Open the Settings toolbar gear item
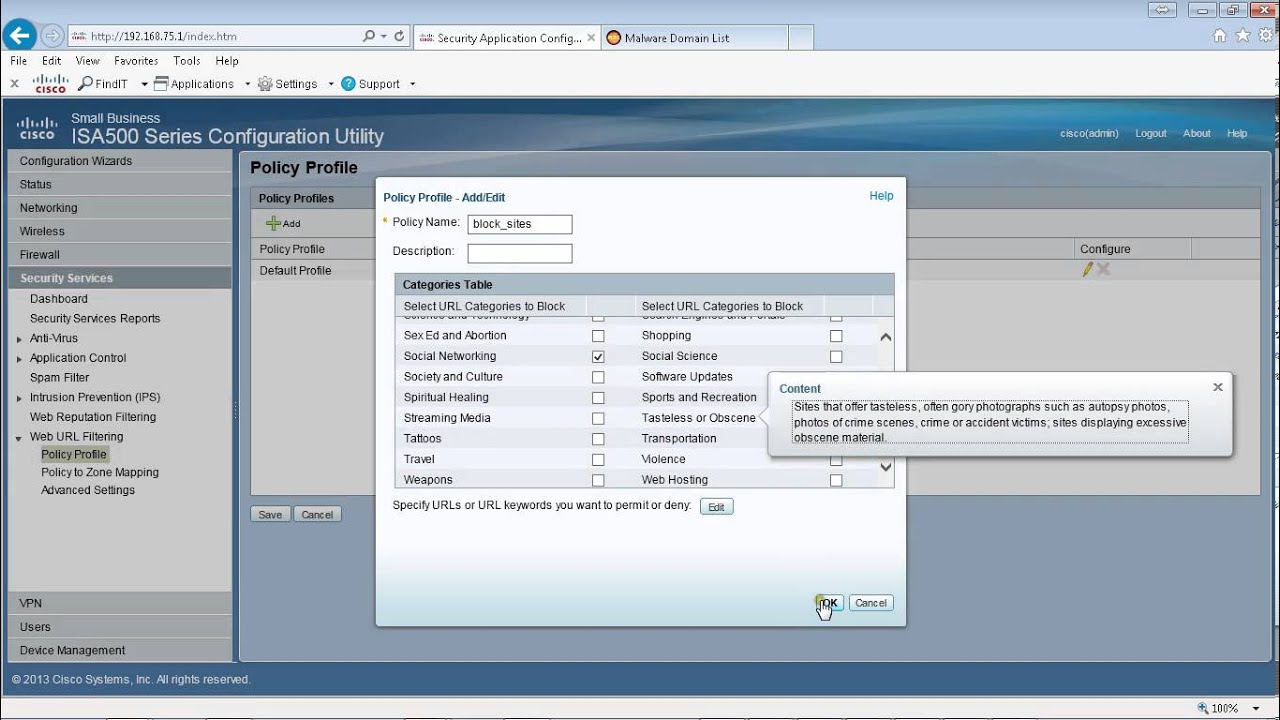 [287, 84]
